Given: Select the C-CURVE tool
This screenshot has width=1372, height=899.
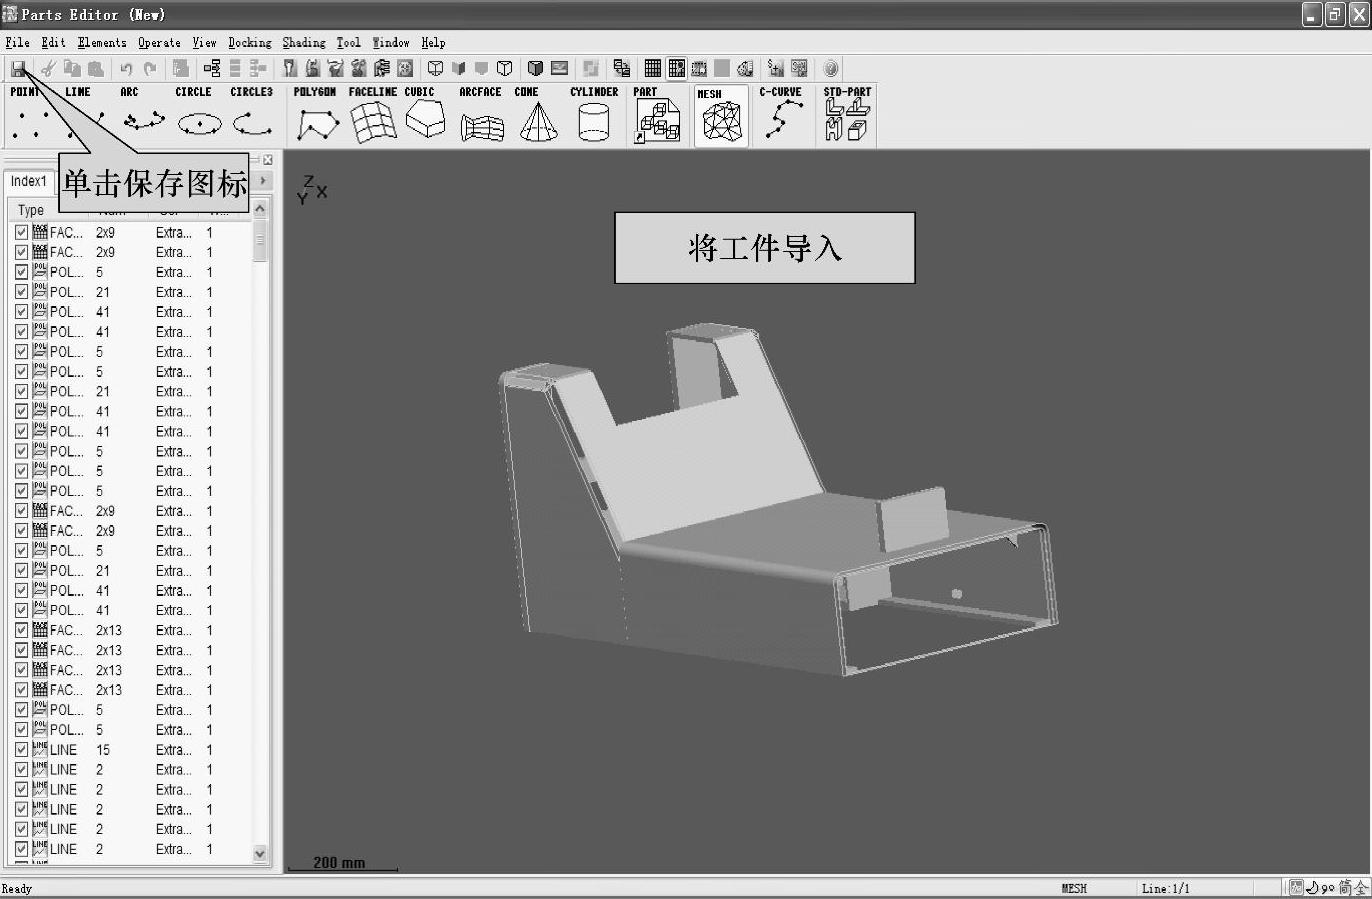Looking at the screenshot, I should pos(780,117).
